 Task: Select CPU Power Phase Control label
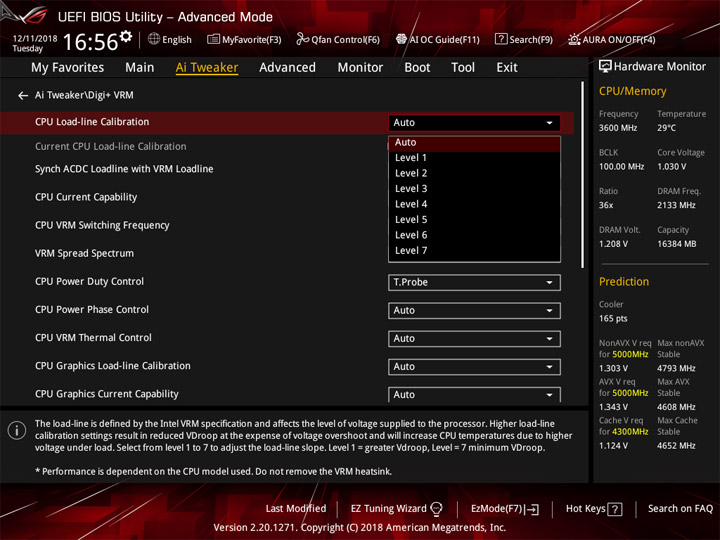pyautogui.click(x=92, y=309)
